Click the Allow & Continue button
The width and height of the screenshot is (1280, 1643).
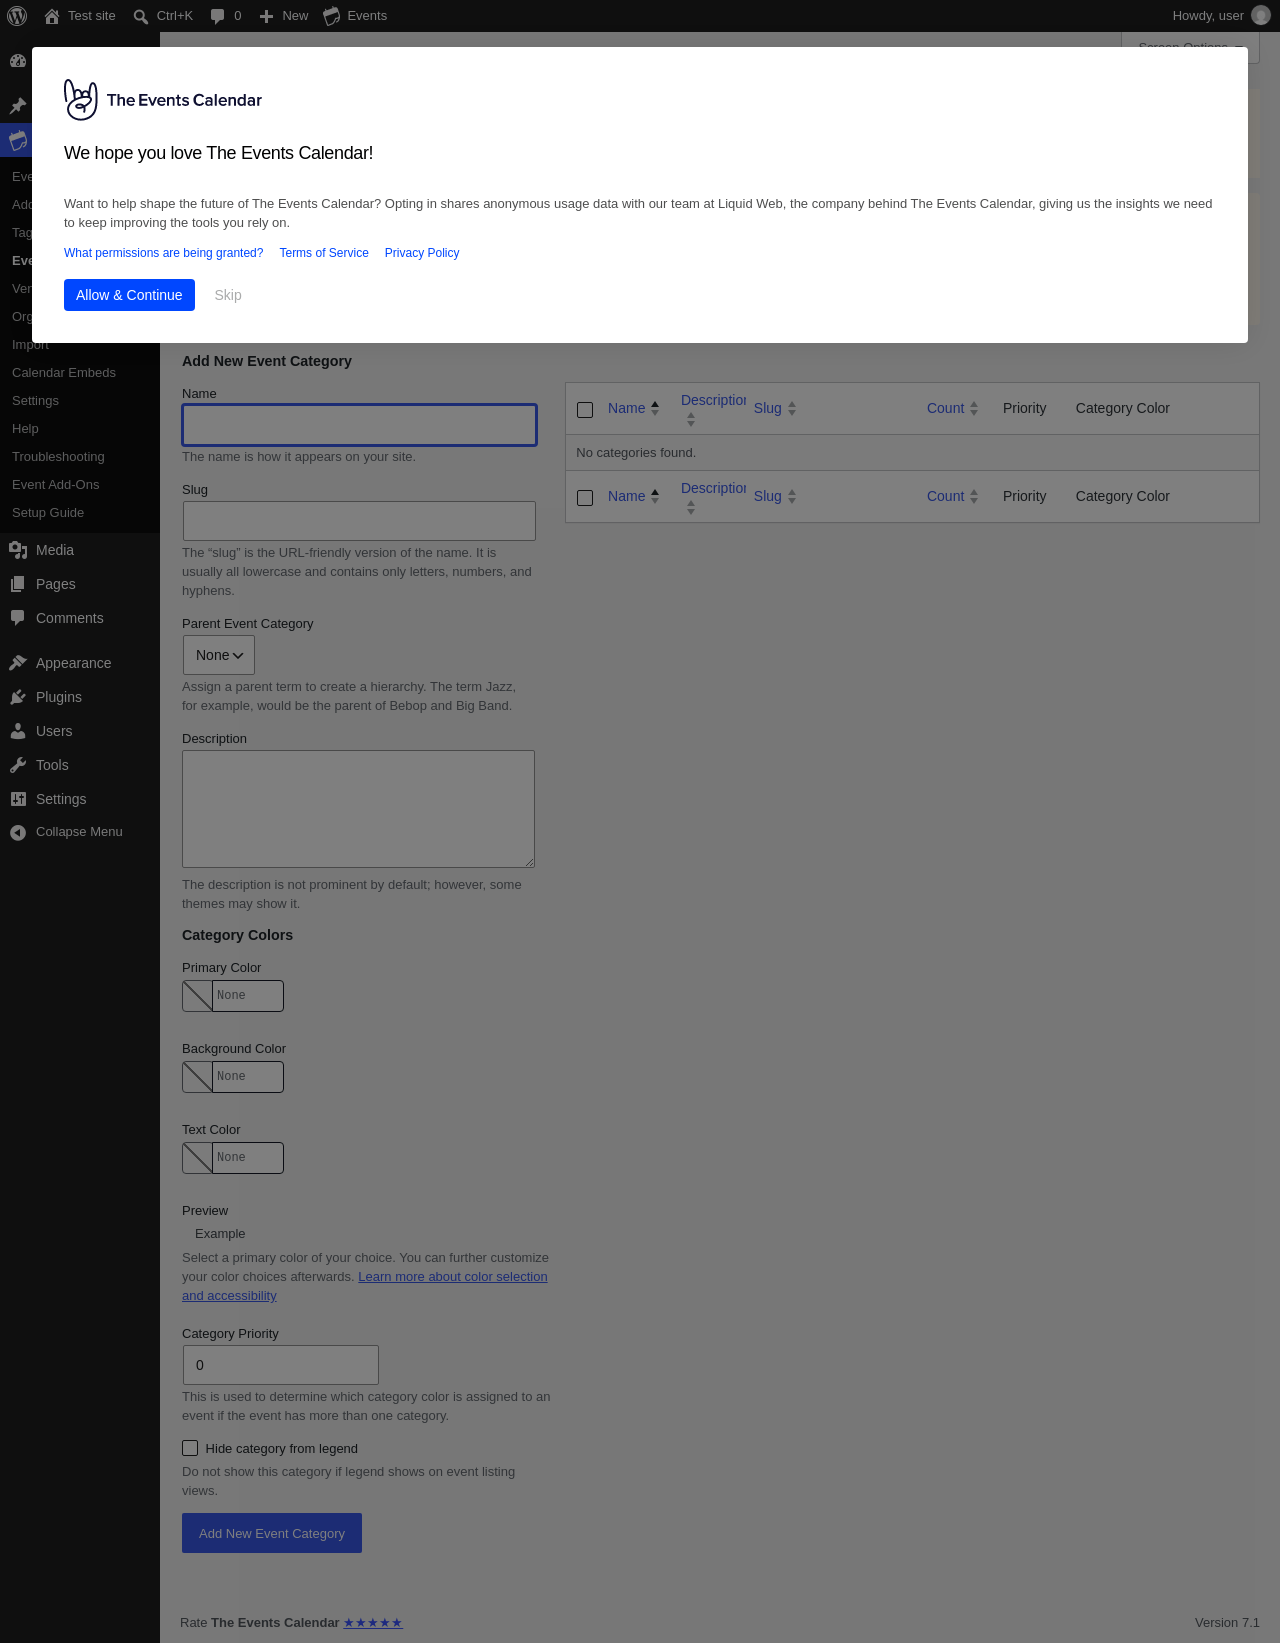[129, 295]
